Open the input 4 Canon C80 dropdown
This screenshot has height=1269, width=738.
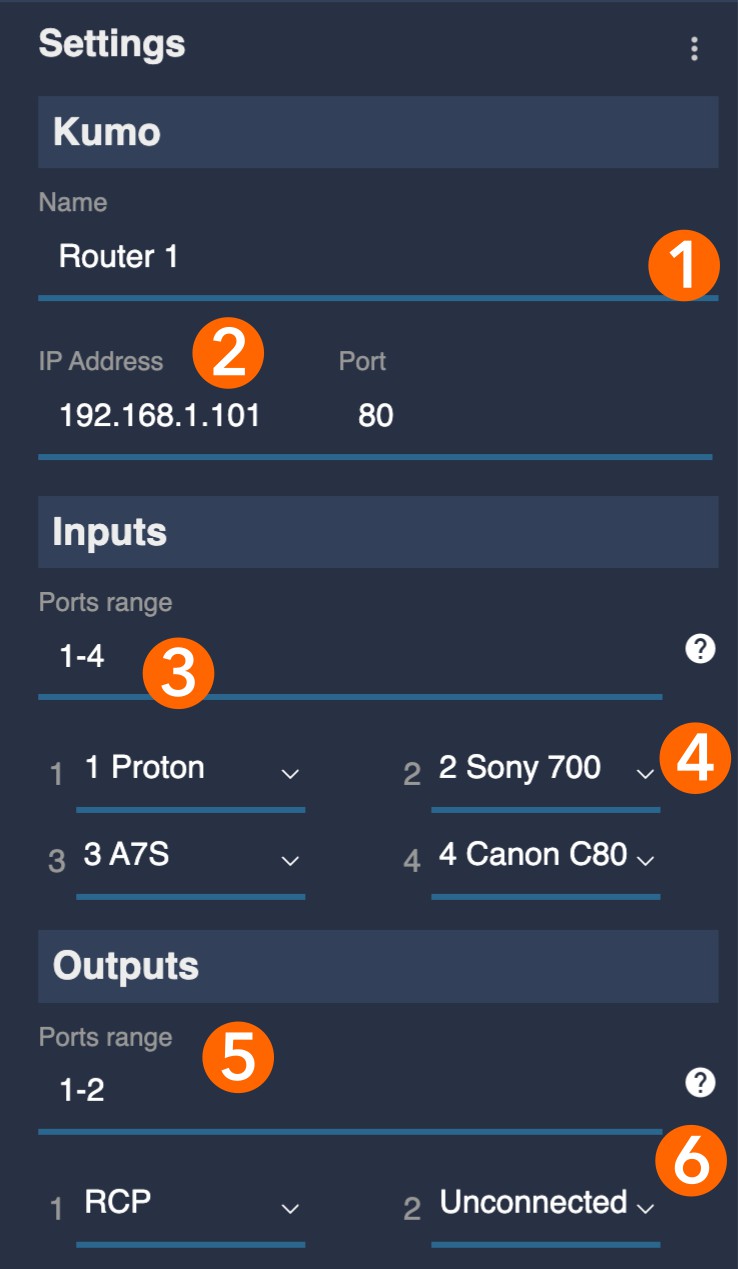pyautogui.click(x=545, y=857)
